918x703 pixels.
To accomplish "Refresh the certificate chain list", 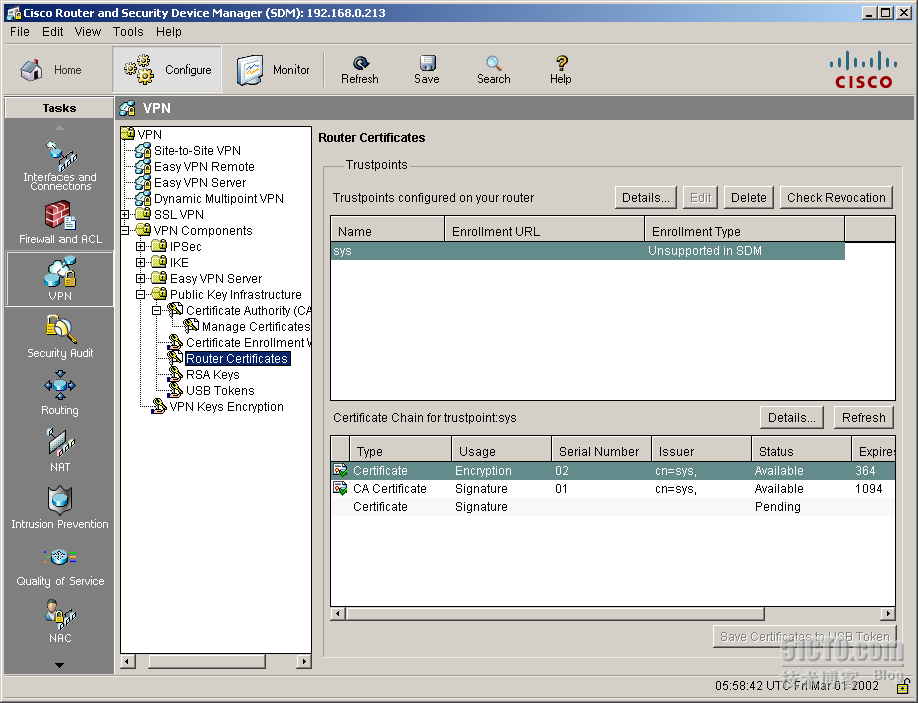I will pos(864,418).
